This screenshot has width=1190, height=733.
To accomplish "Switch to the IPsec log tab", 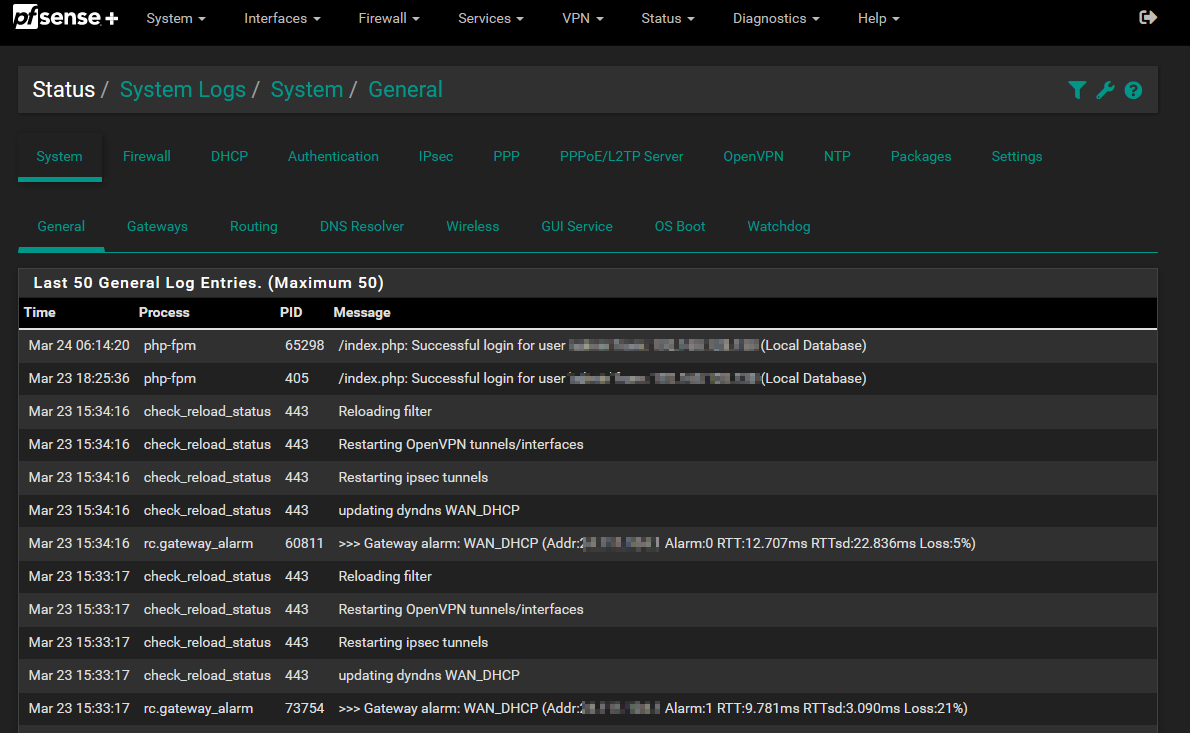I will pyautogui.click(x=436, y=156).
